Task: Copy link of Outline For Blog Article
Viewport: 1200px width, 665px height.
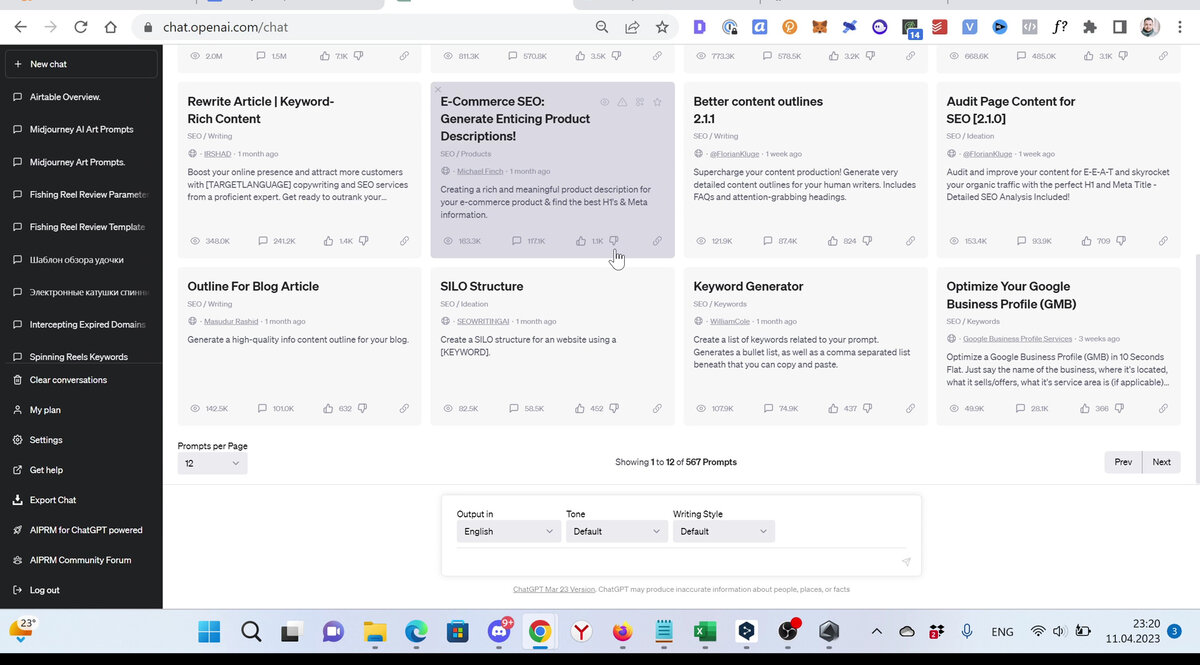Action: pyautogui.click(x=404, y=408)
